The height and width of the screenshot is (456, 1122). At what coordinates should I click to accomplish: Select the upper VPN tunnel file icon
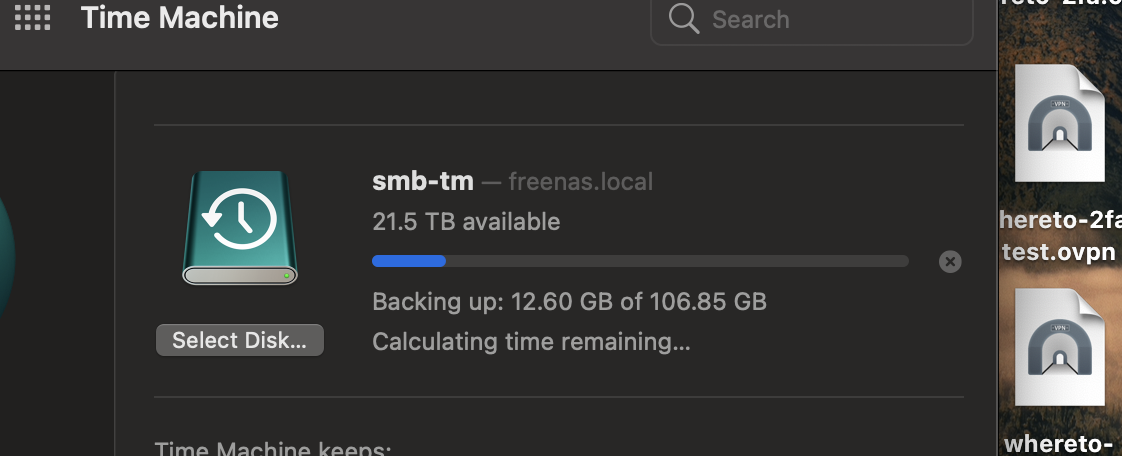click(x=1060, y=123)
